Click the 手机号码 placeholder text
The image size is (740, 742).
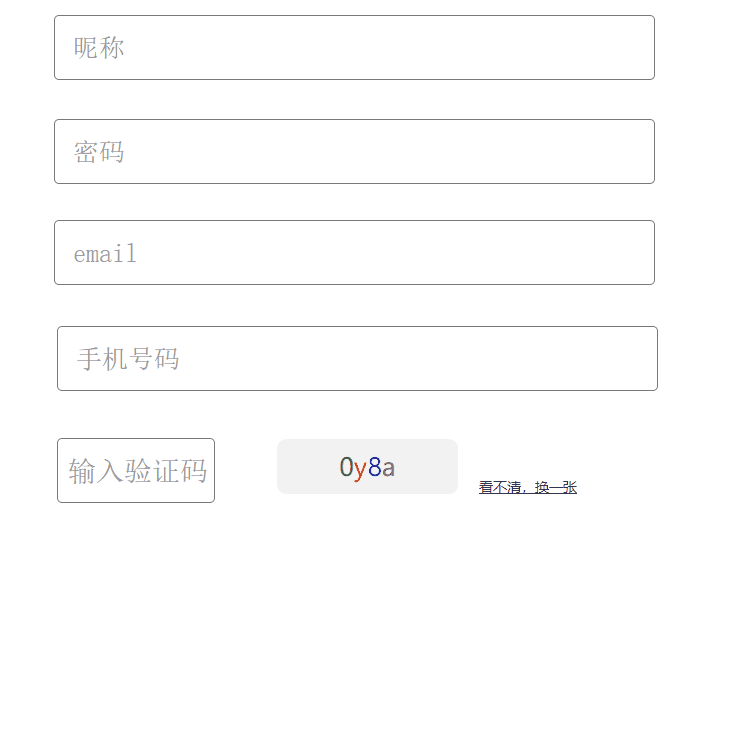click(x=128, y=359)
